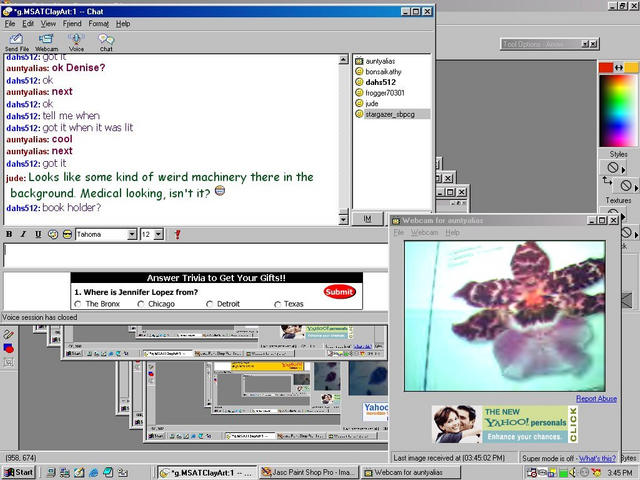640x480 pixels.
Task: Click the yellow background color swatch
Action: point(631,67)
